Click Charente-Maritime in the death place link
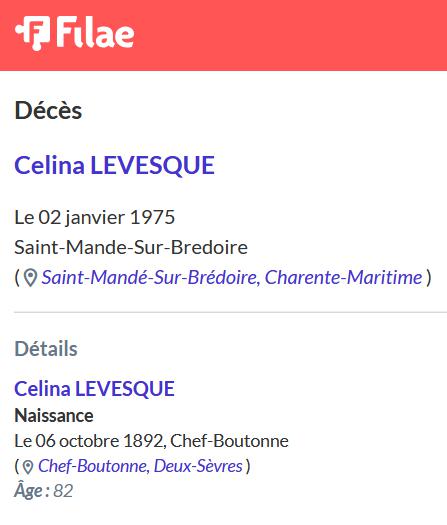447x525 pixels. [x=344, y=277]
